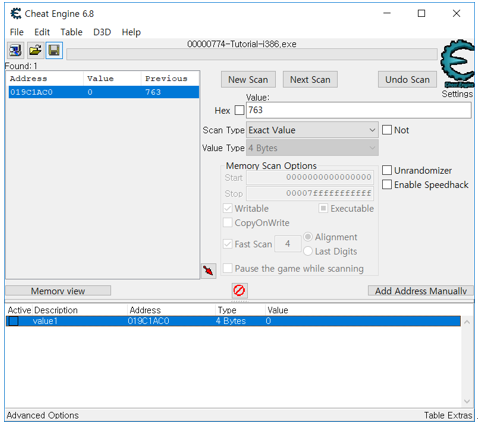Image resolution: width=478 pixels, height=423 pixels.
Task: Toggle the Fast Scan checkbox
Action: [228, 244]
